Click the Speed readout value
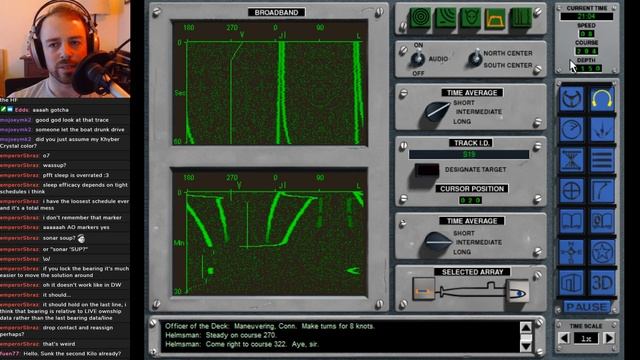640x360 pixels. [587, 33]
